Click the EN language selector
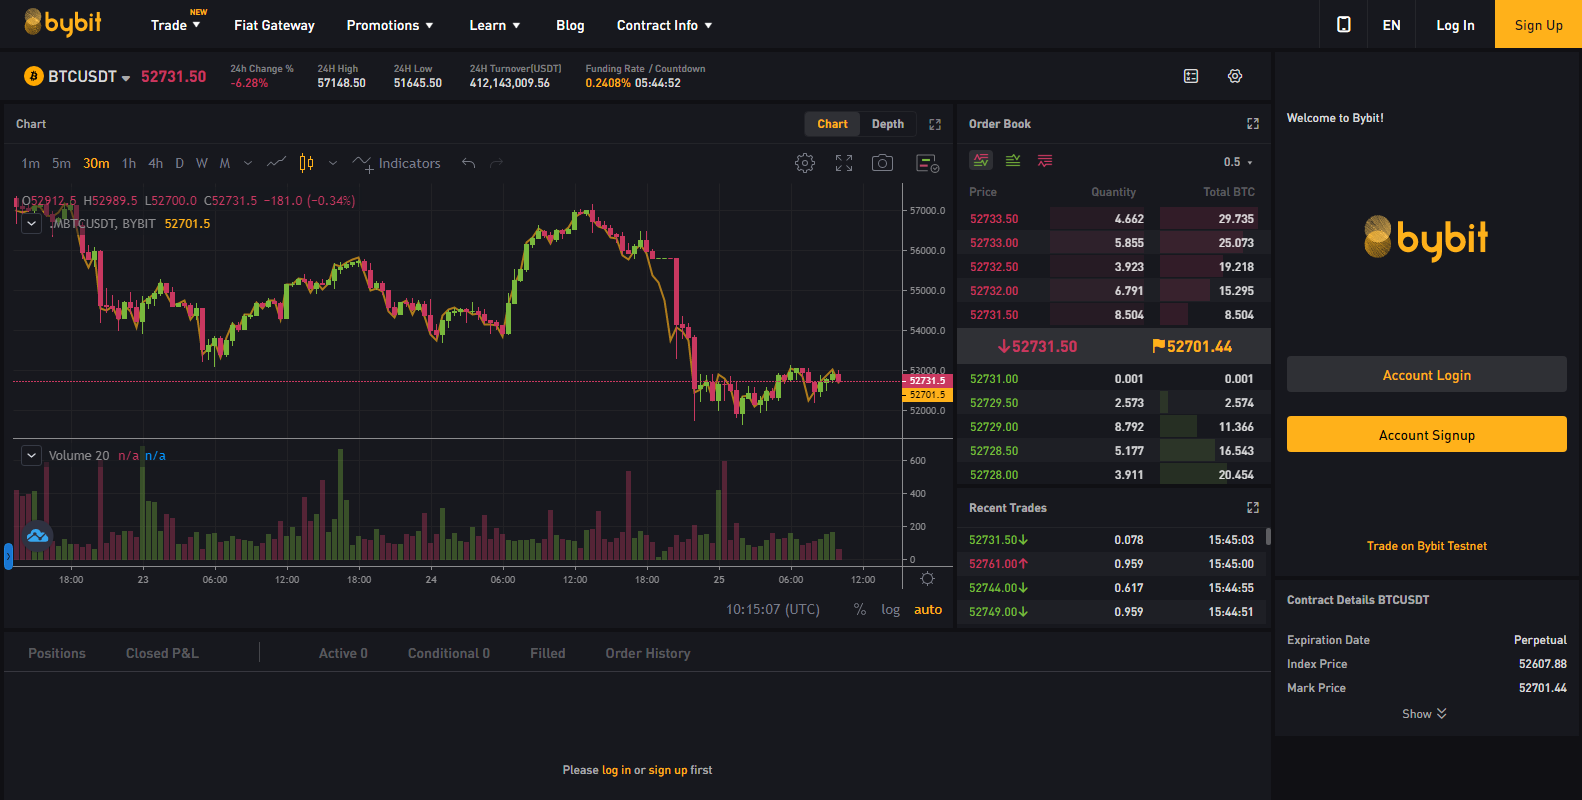The width and height of the screenshot is (1582, 800). click(x=1391, y=25)
